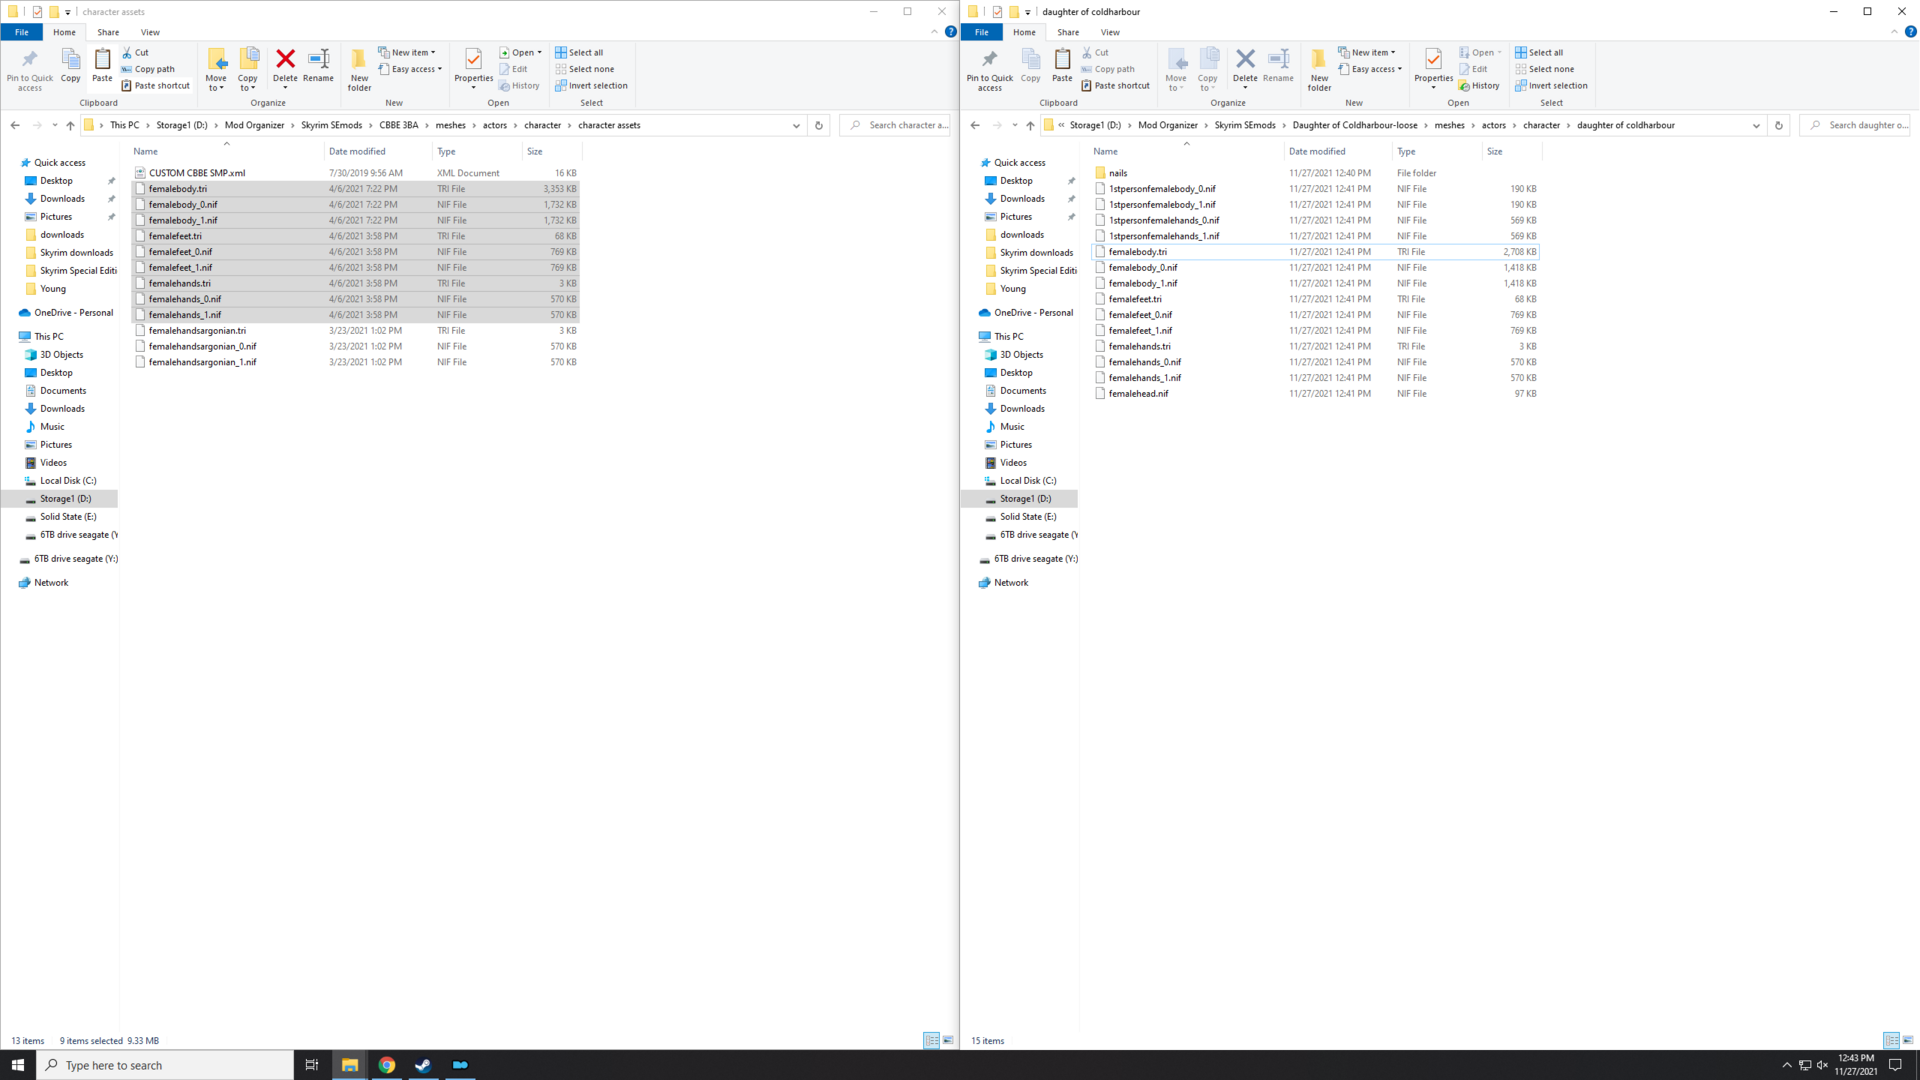This screenshot has height=1080, width=1920.
Task: Go back in left window navigation
Action: pyautogui.click(x=15, y=126)
